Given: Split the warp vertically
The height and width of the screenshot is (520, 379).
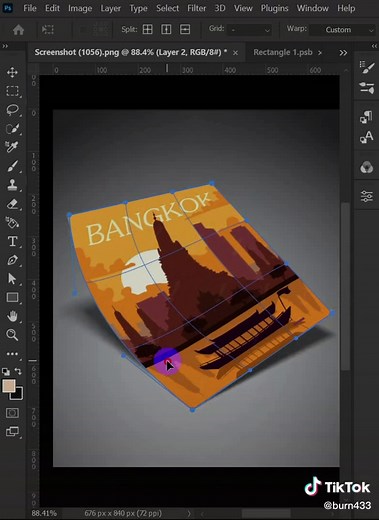Looking at the screenshot, I should pyautogui.click(x=166, y=29).
